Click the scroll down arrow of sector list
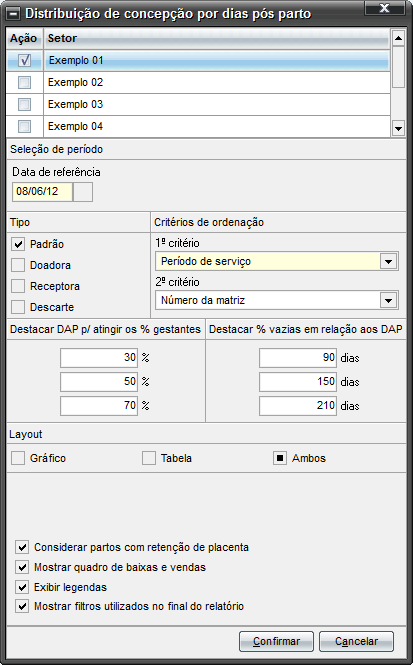This screenshot has width=413, height=665. coord(398,128)
